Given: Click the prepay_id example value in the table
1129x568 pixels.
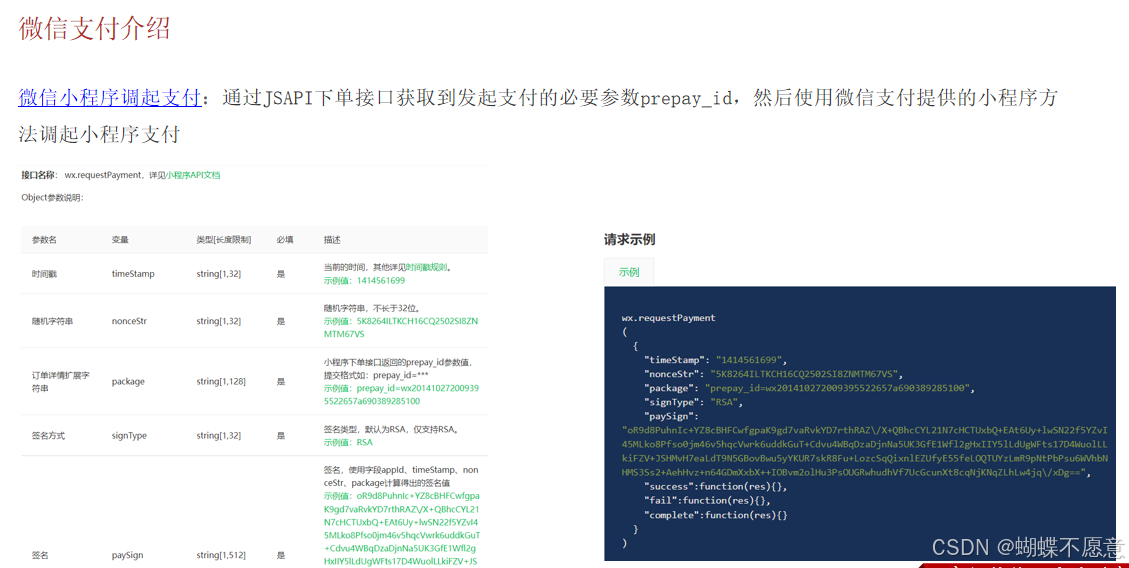Looking at the screenshot, I should [x=401, y=395].
